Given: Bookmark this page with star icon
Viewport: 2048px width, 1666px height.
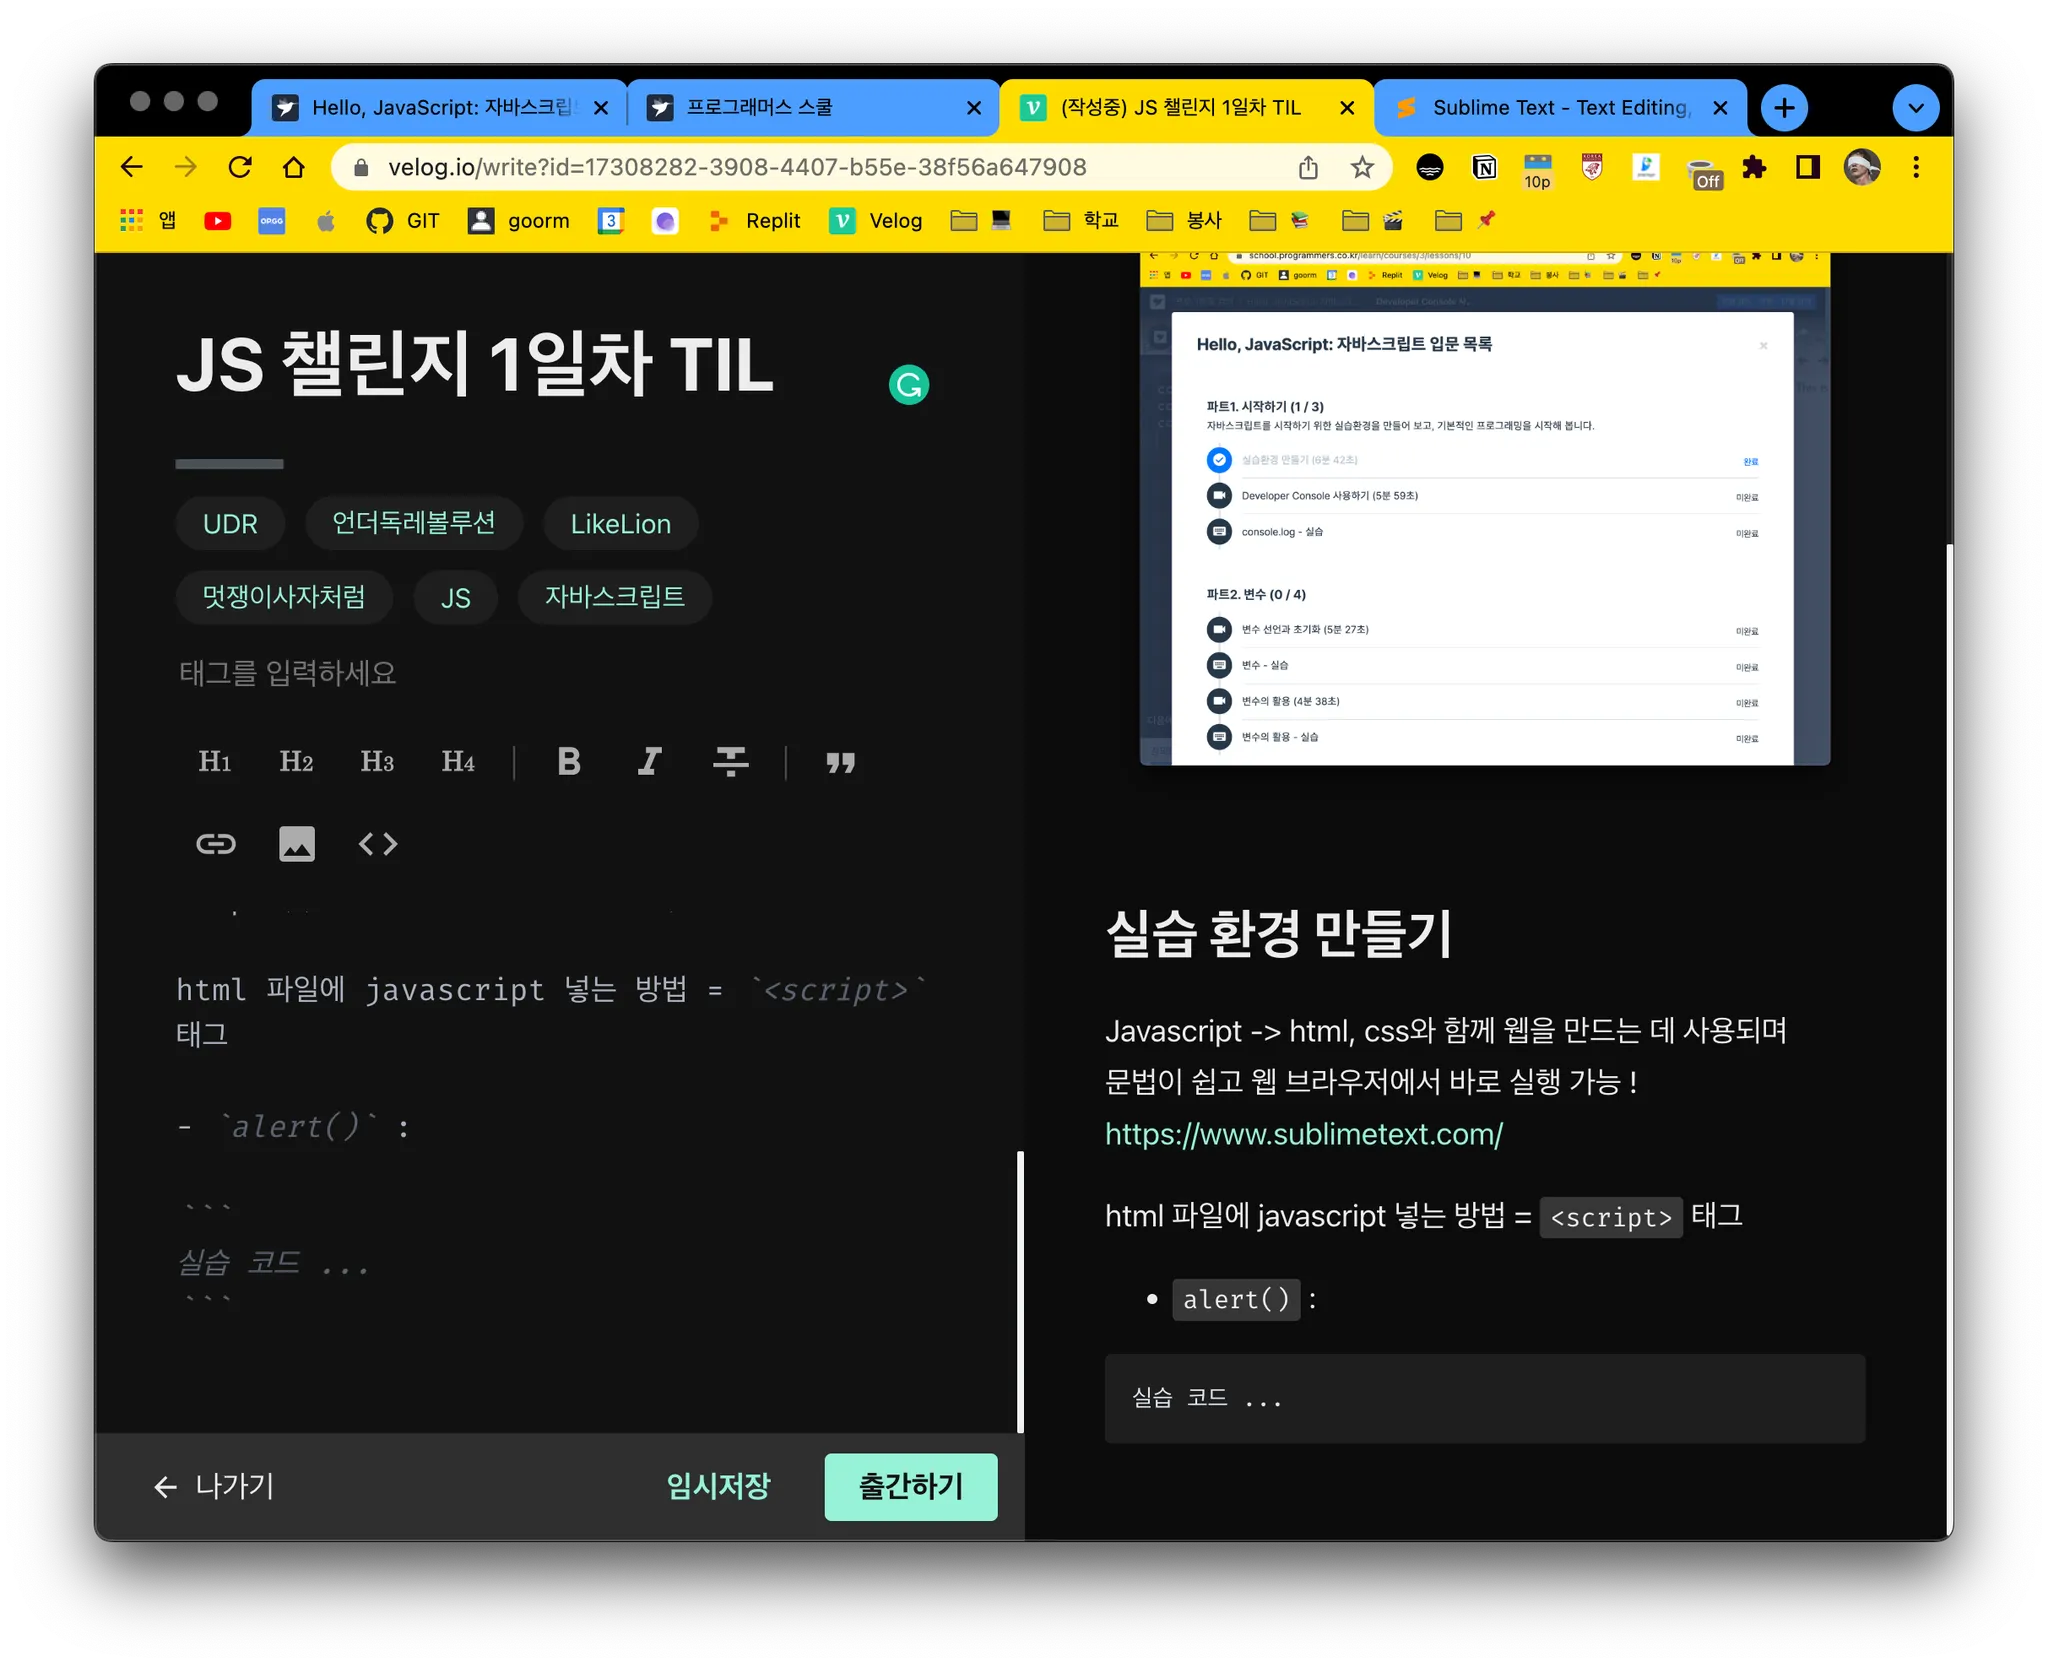Looking at the screenshot, I should (x=1361, y=167).
